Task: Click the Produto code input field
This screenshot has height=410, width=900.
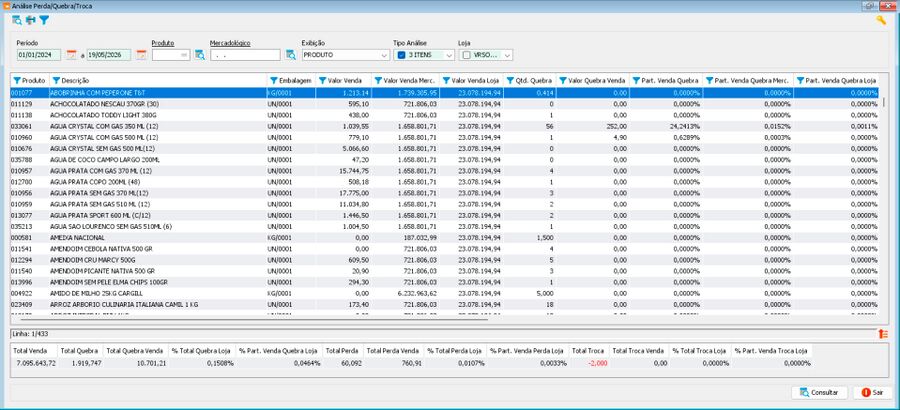Action: (170, 55)
